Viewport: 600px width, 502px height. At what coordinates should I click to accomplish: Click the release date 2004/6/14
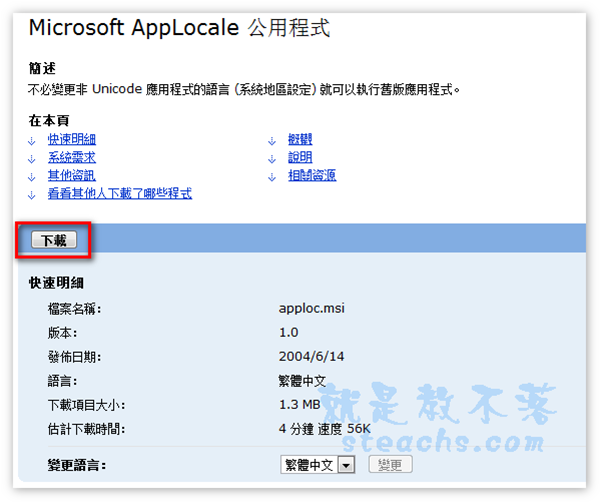[x=311, y=357]
